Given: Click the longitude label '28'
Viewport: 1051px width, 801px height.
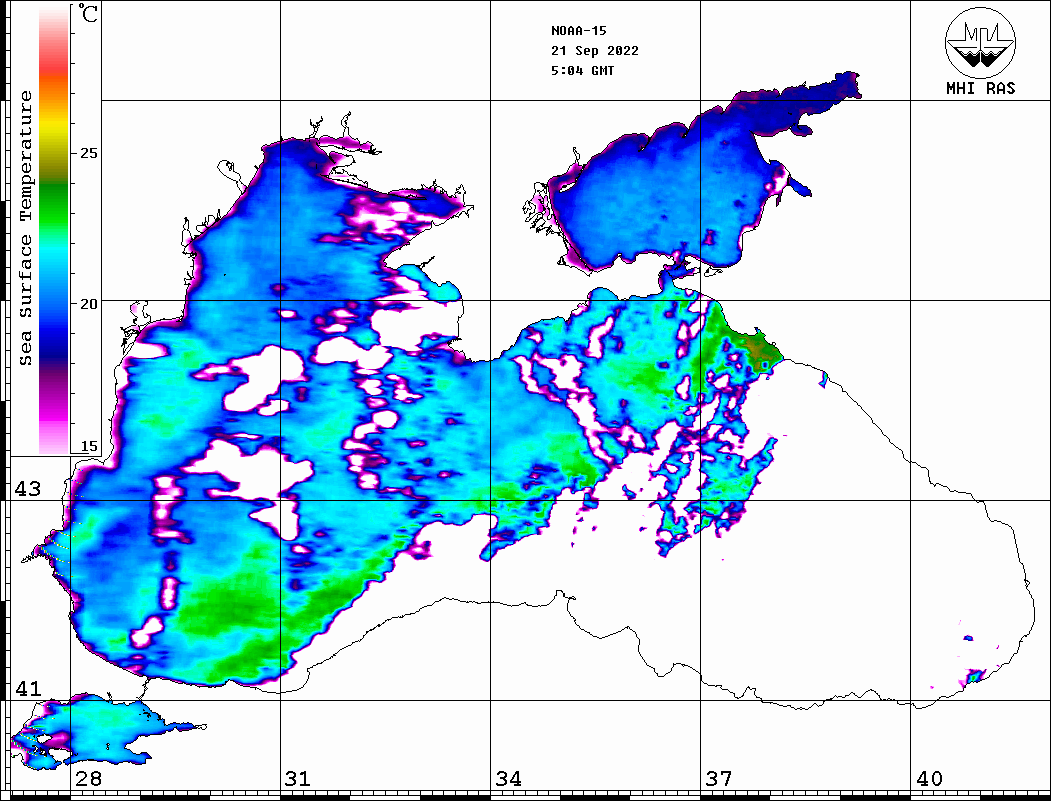Looking at the screenshot, I should [88, 778].
